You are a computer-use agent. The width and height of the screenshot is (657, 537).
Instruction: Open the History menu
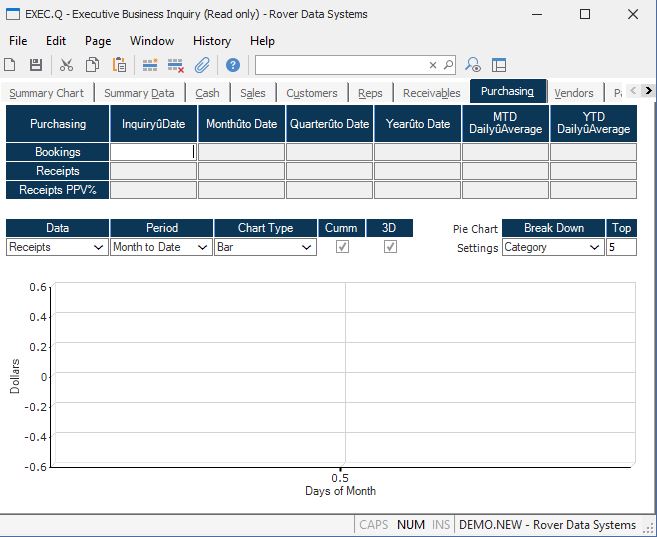click(211, 41)
